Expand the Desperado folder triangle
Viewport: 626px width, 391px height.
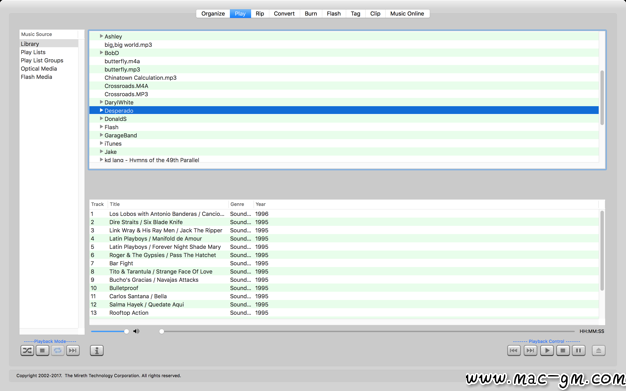(101, 110)
